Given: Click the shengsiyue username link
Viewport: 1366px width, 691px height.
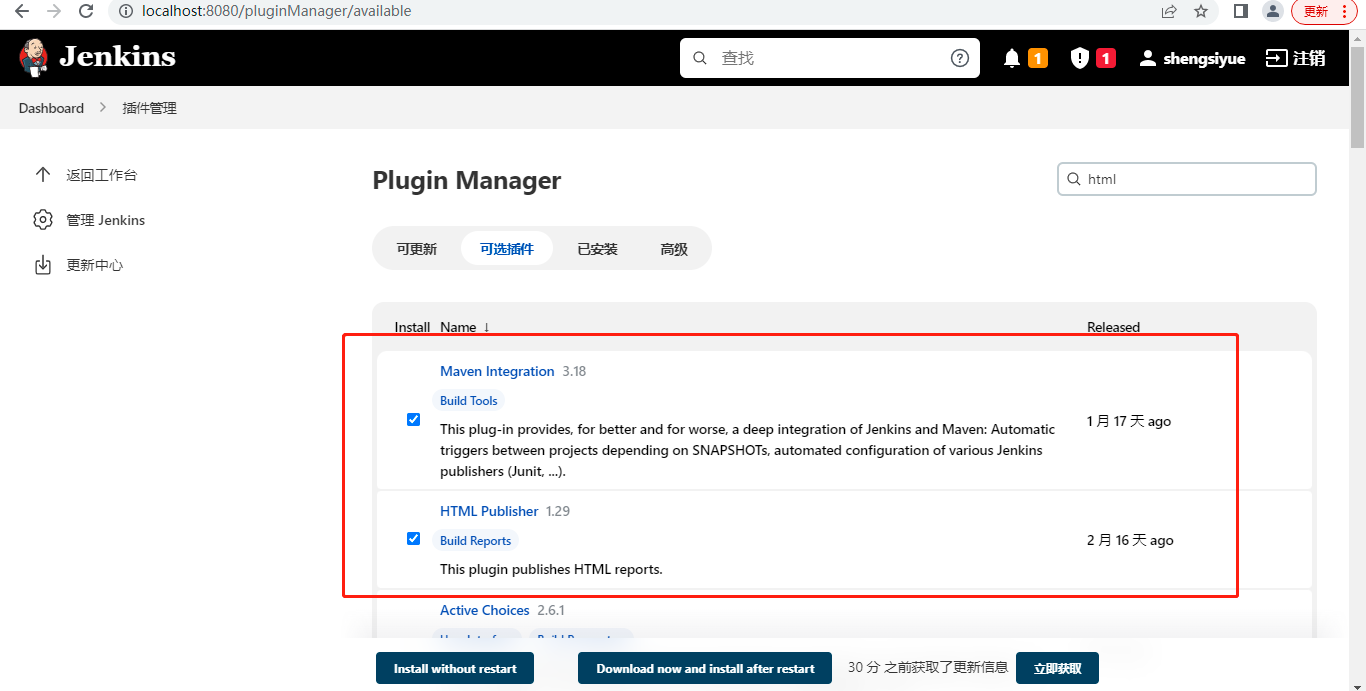Looking at the screenshot, I should click(1204, 58).
